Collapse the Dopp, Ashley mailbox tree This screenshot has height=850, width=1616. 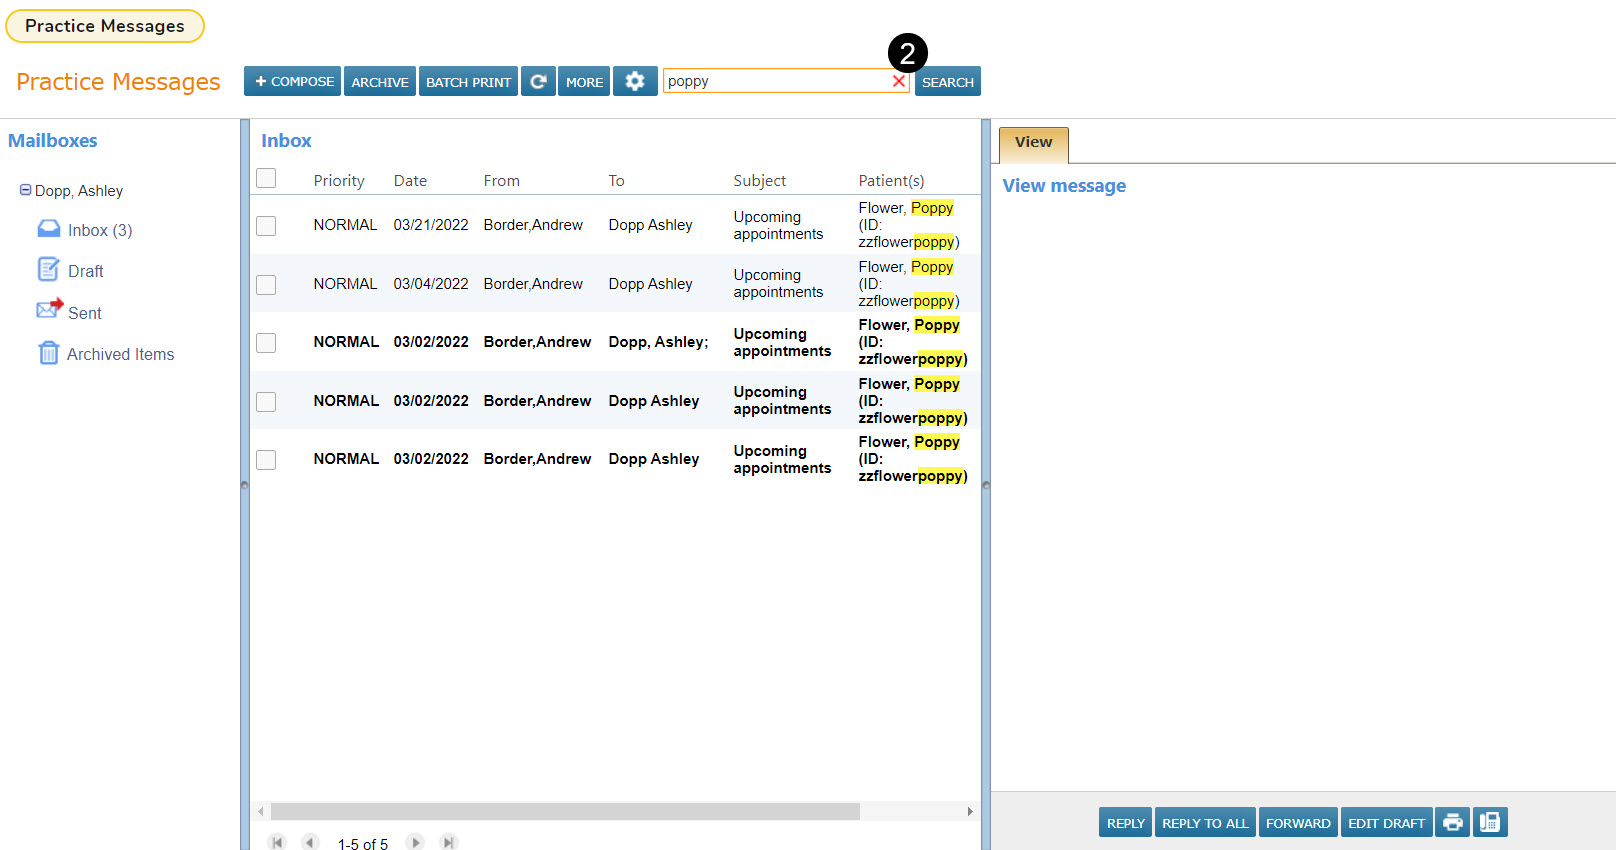point(25,190)
